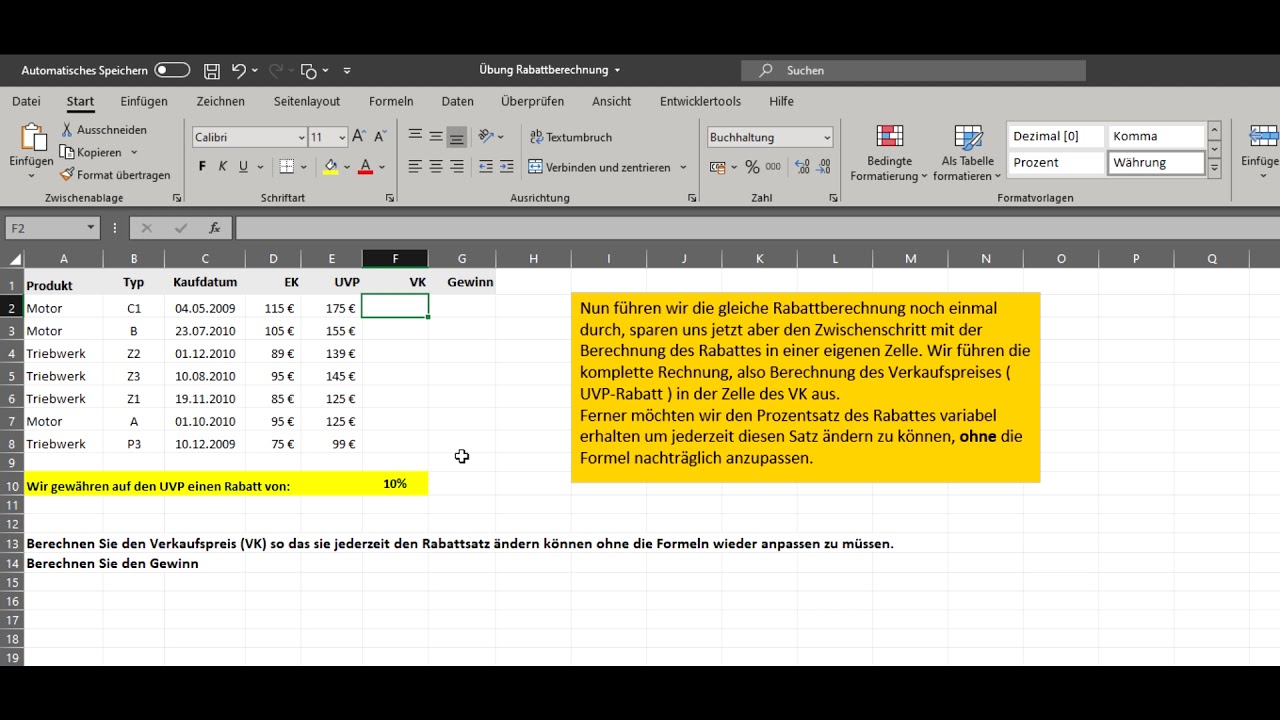
Task: Open the Buchhaltung number format dropdown
Action: coord(827,137)
